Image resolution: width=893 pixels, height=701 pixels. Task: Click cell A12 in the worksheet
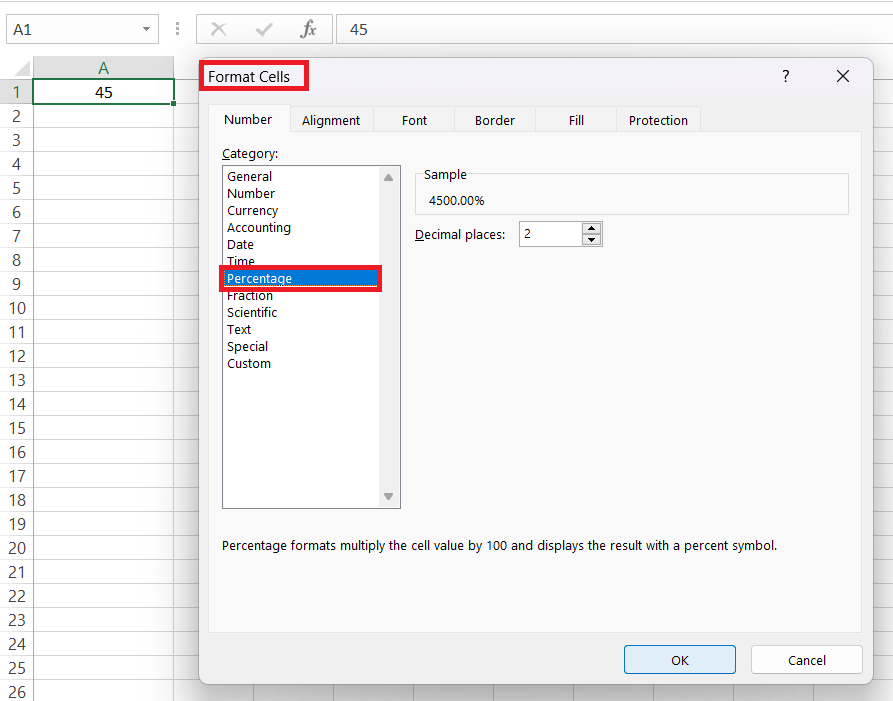(x=103, y=356)
